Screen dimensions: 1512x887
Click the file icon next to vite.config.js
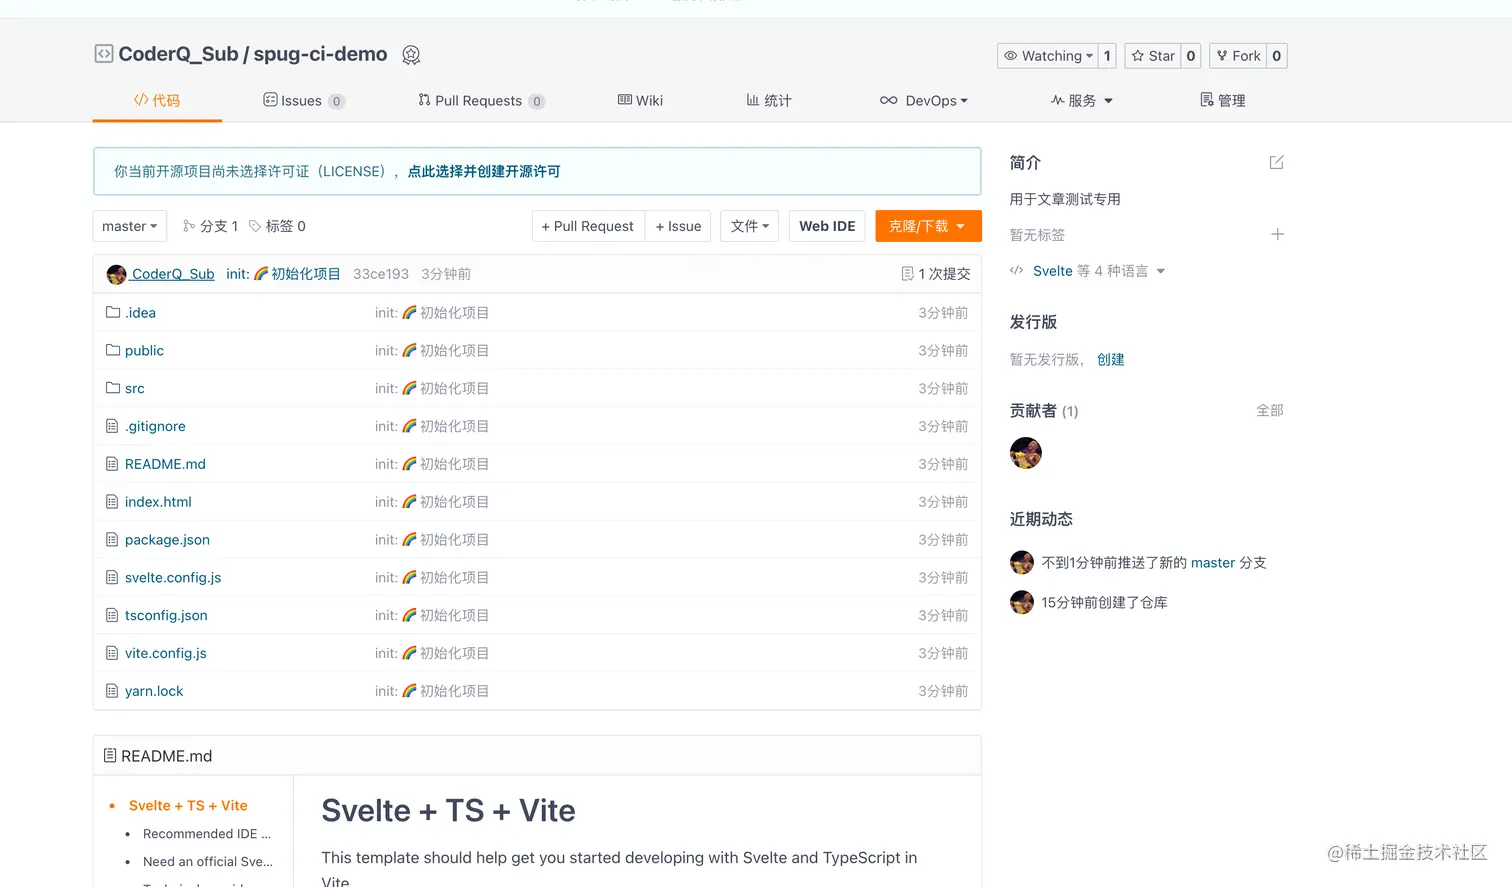112,653
